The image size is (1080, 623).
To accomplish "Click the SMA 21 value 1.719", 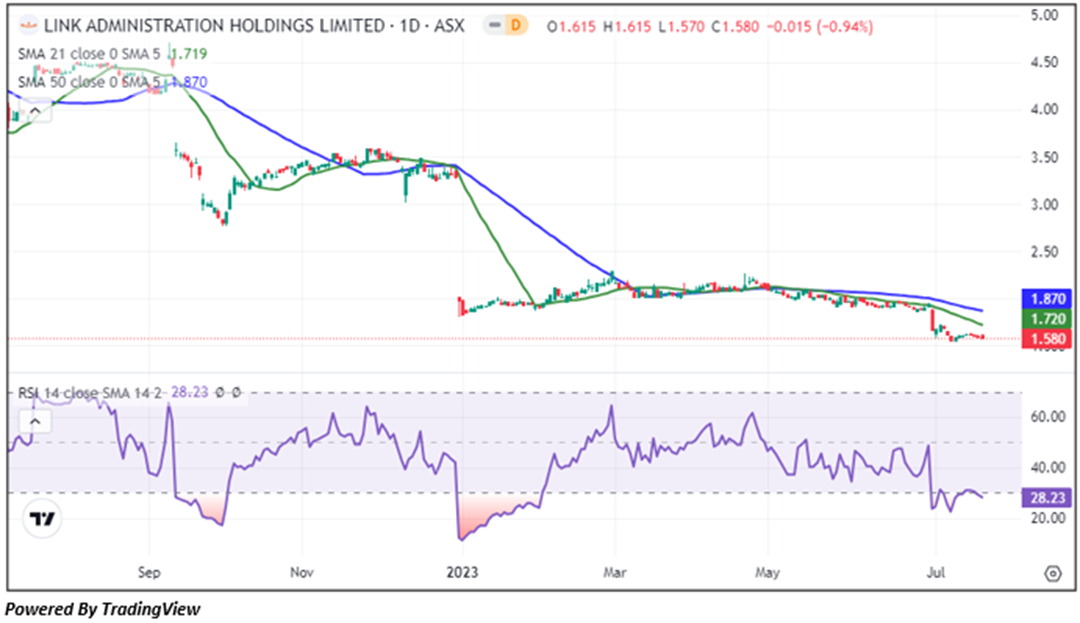I will click(188, 54).
